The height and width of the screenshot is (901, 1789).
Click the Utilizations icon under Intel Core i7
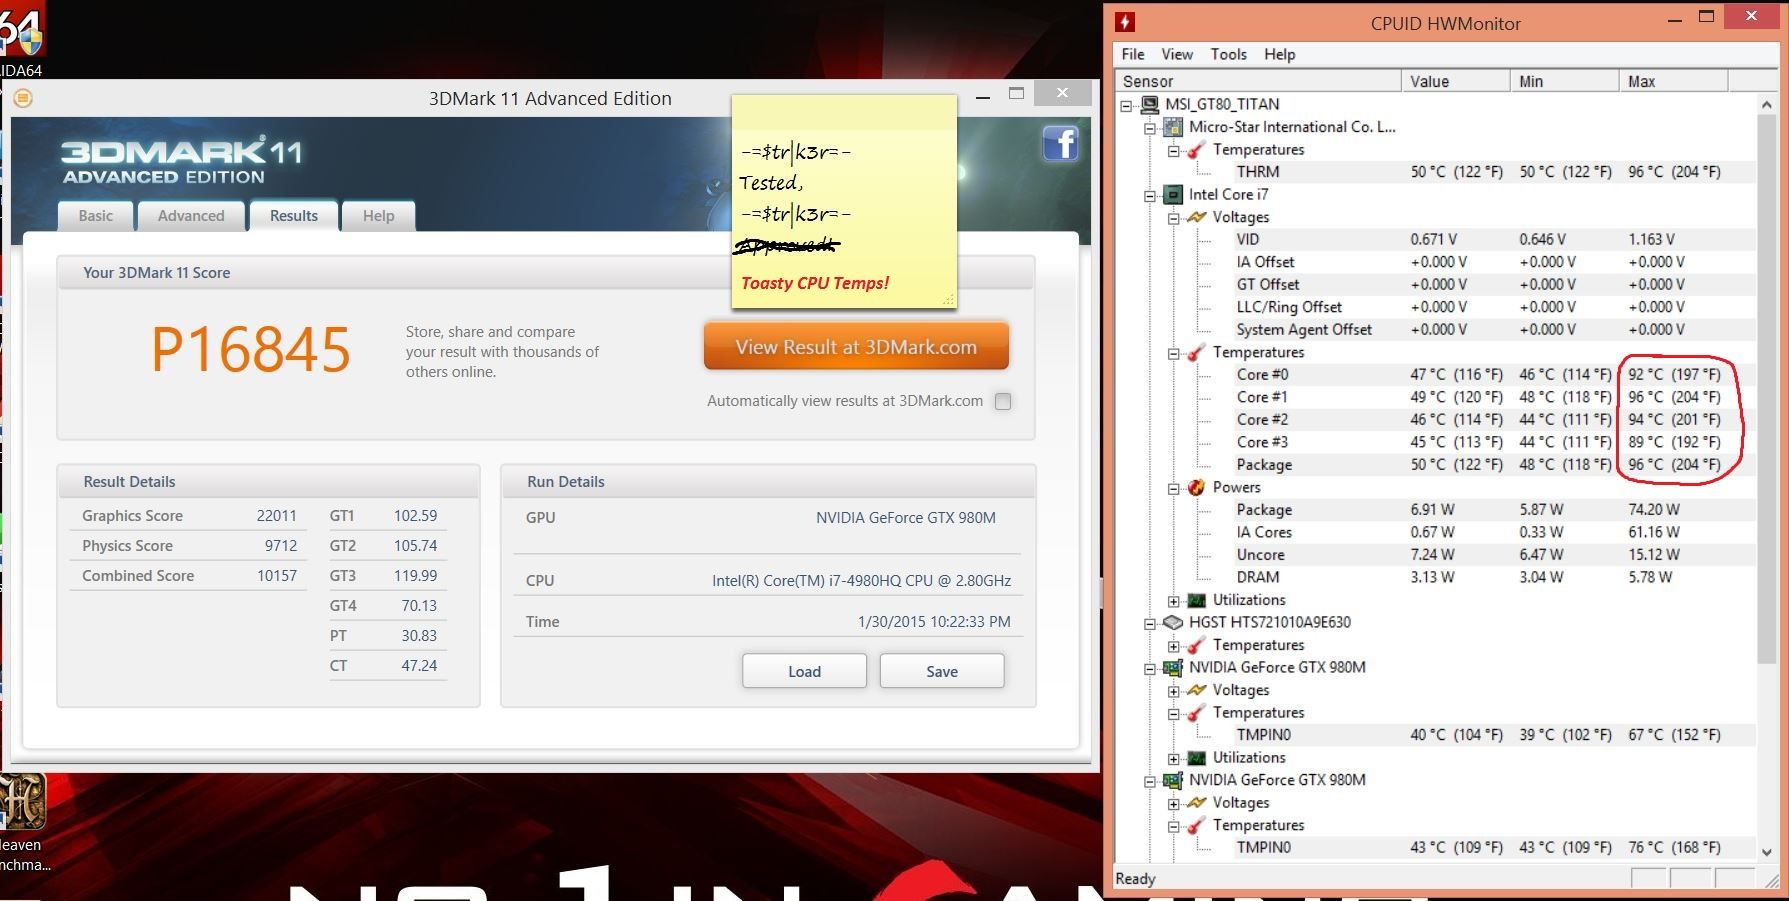point(1196,600)
